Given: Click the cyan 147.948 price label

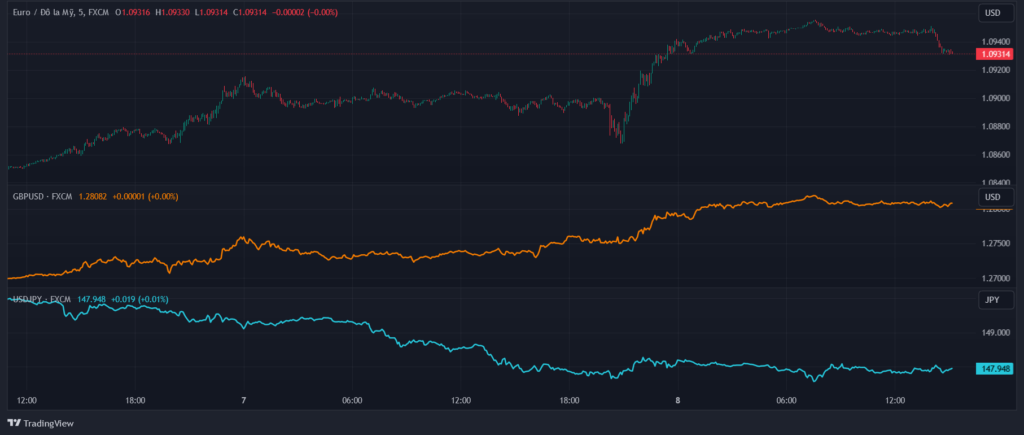Looking at the screenshot, I should pyautogui.click(x=996, y=369).
